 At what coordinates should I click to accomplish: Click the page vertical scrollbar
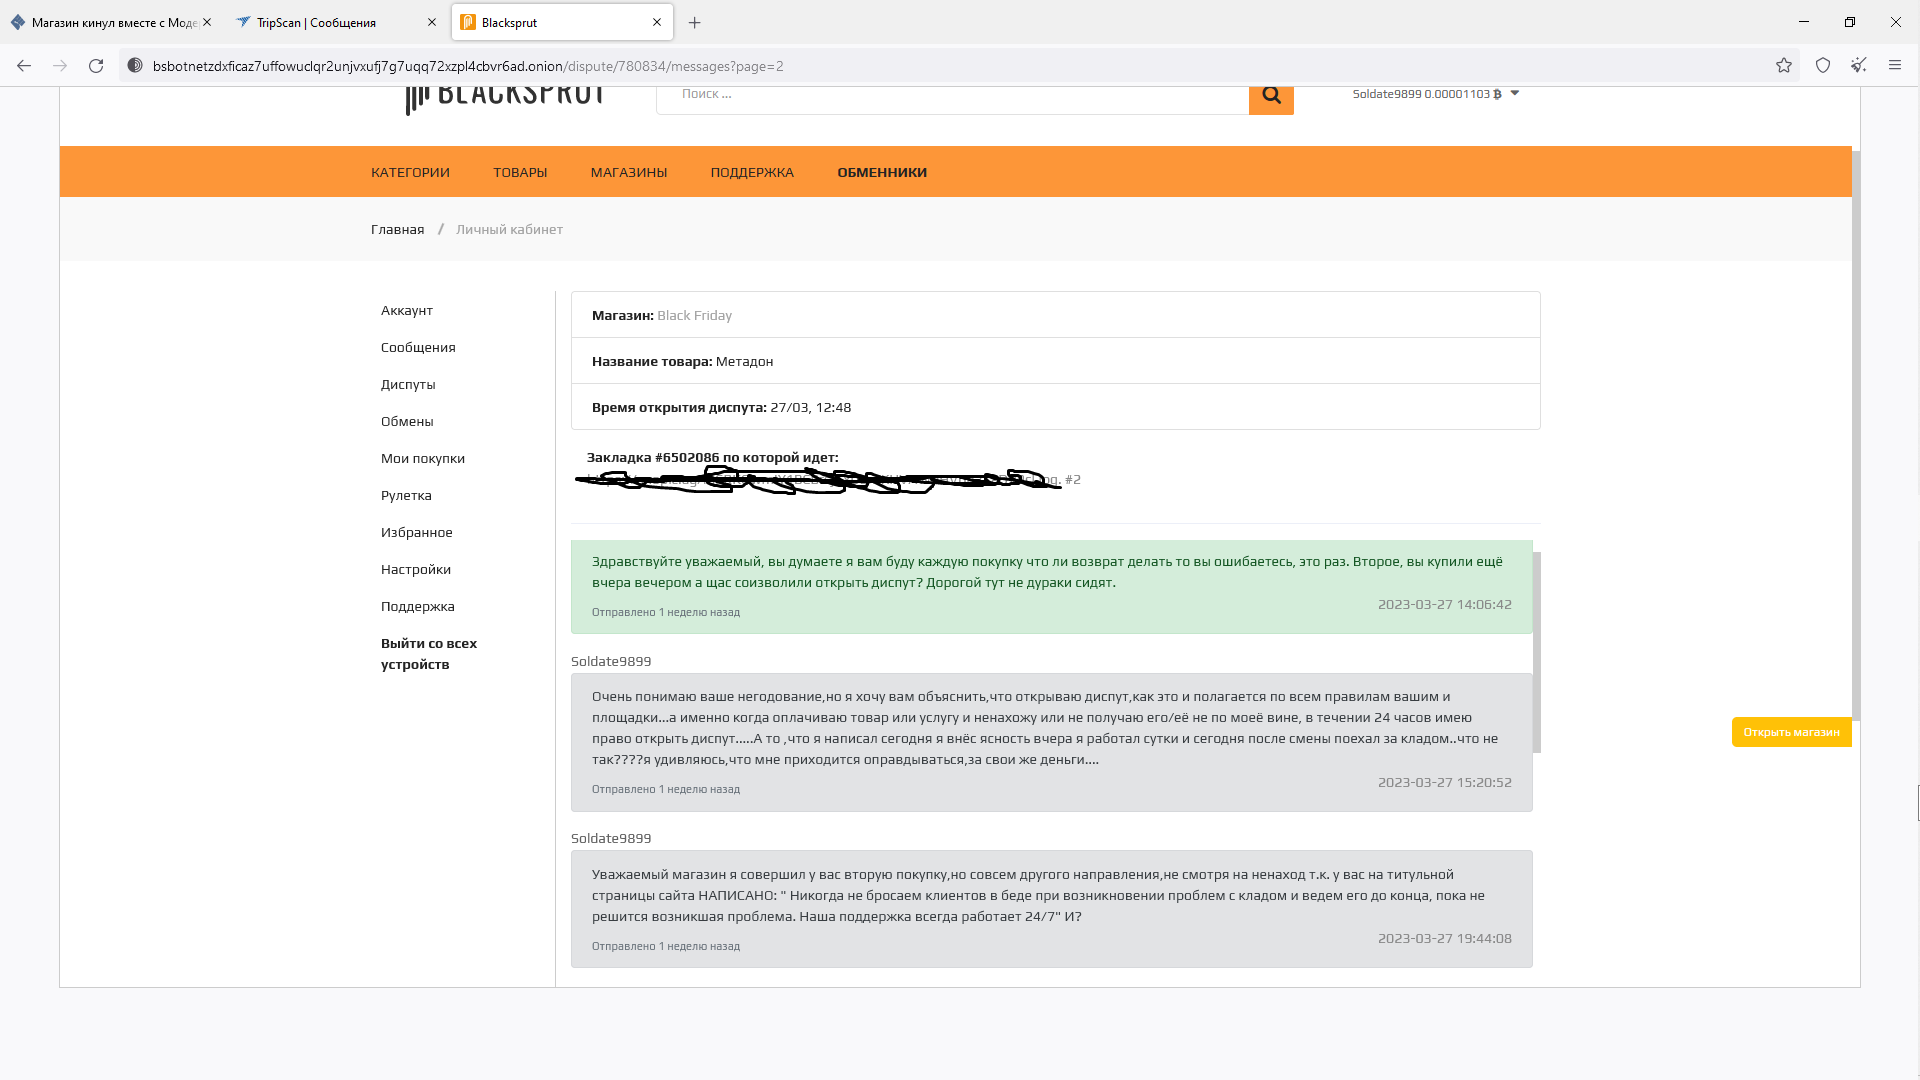1856,435
